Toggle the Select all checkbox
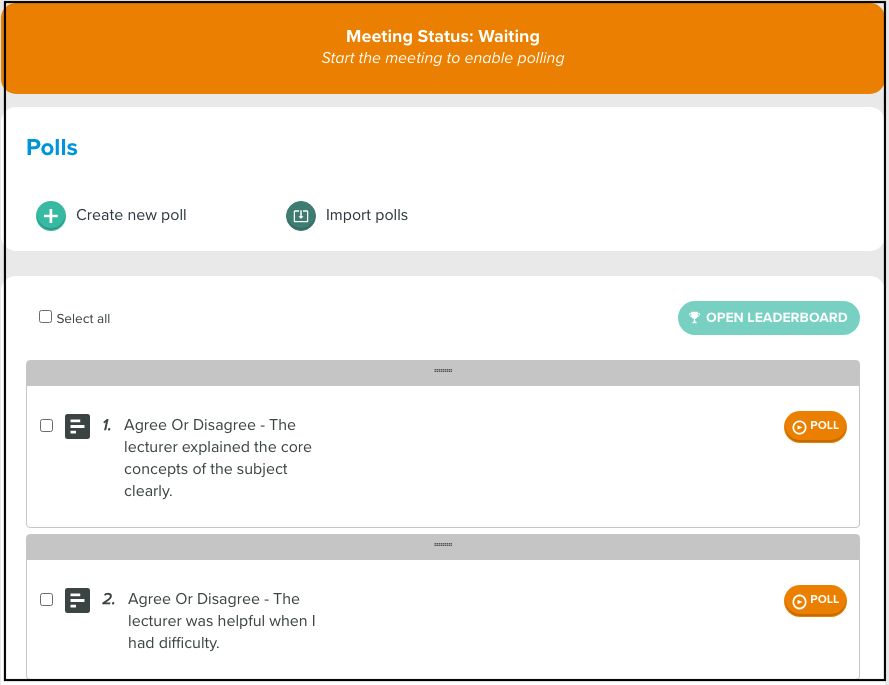 pyautogui.click(x=45, y=316)
